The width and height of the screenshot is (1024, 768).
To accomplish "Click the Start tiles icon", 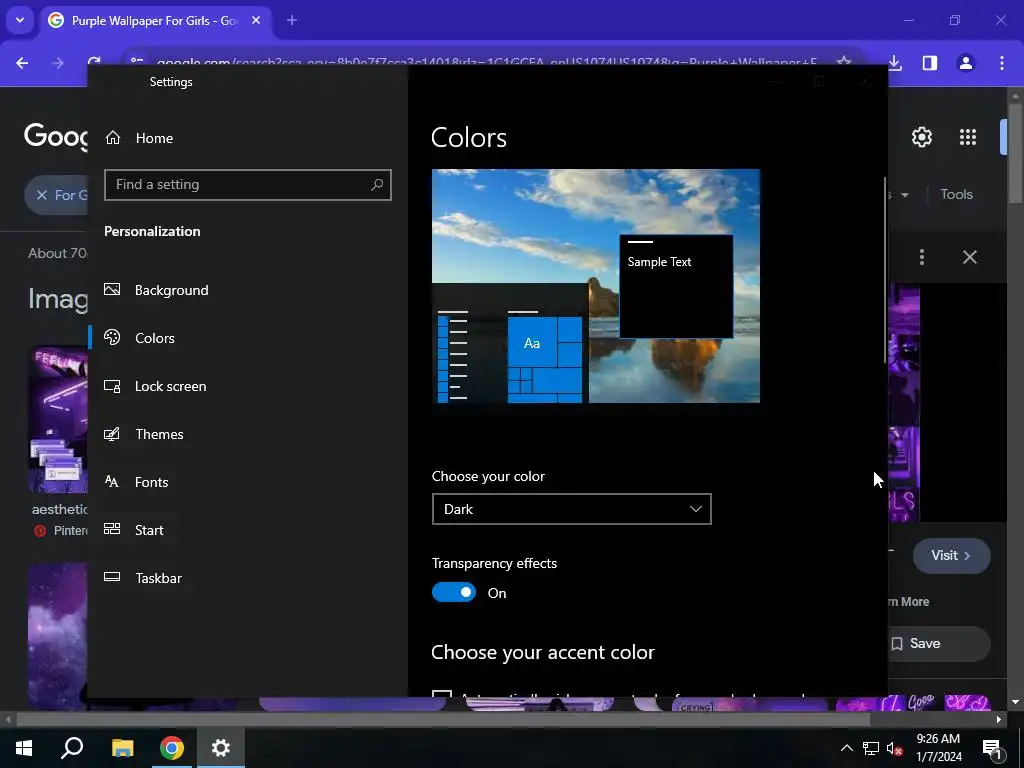I will [112, 529].
